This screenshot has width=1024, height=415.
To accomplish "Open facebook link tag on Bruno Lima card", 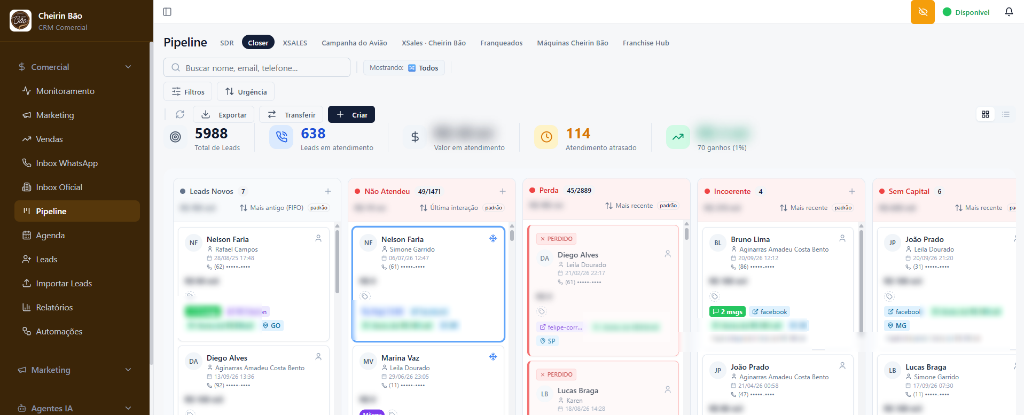I will [769, 312].
